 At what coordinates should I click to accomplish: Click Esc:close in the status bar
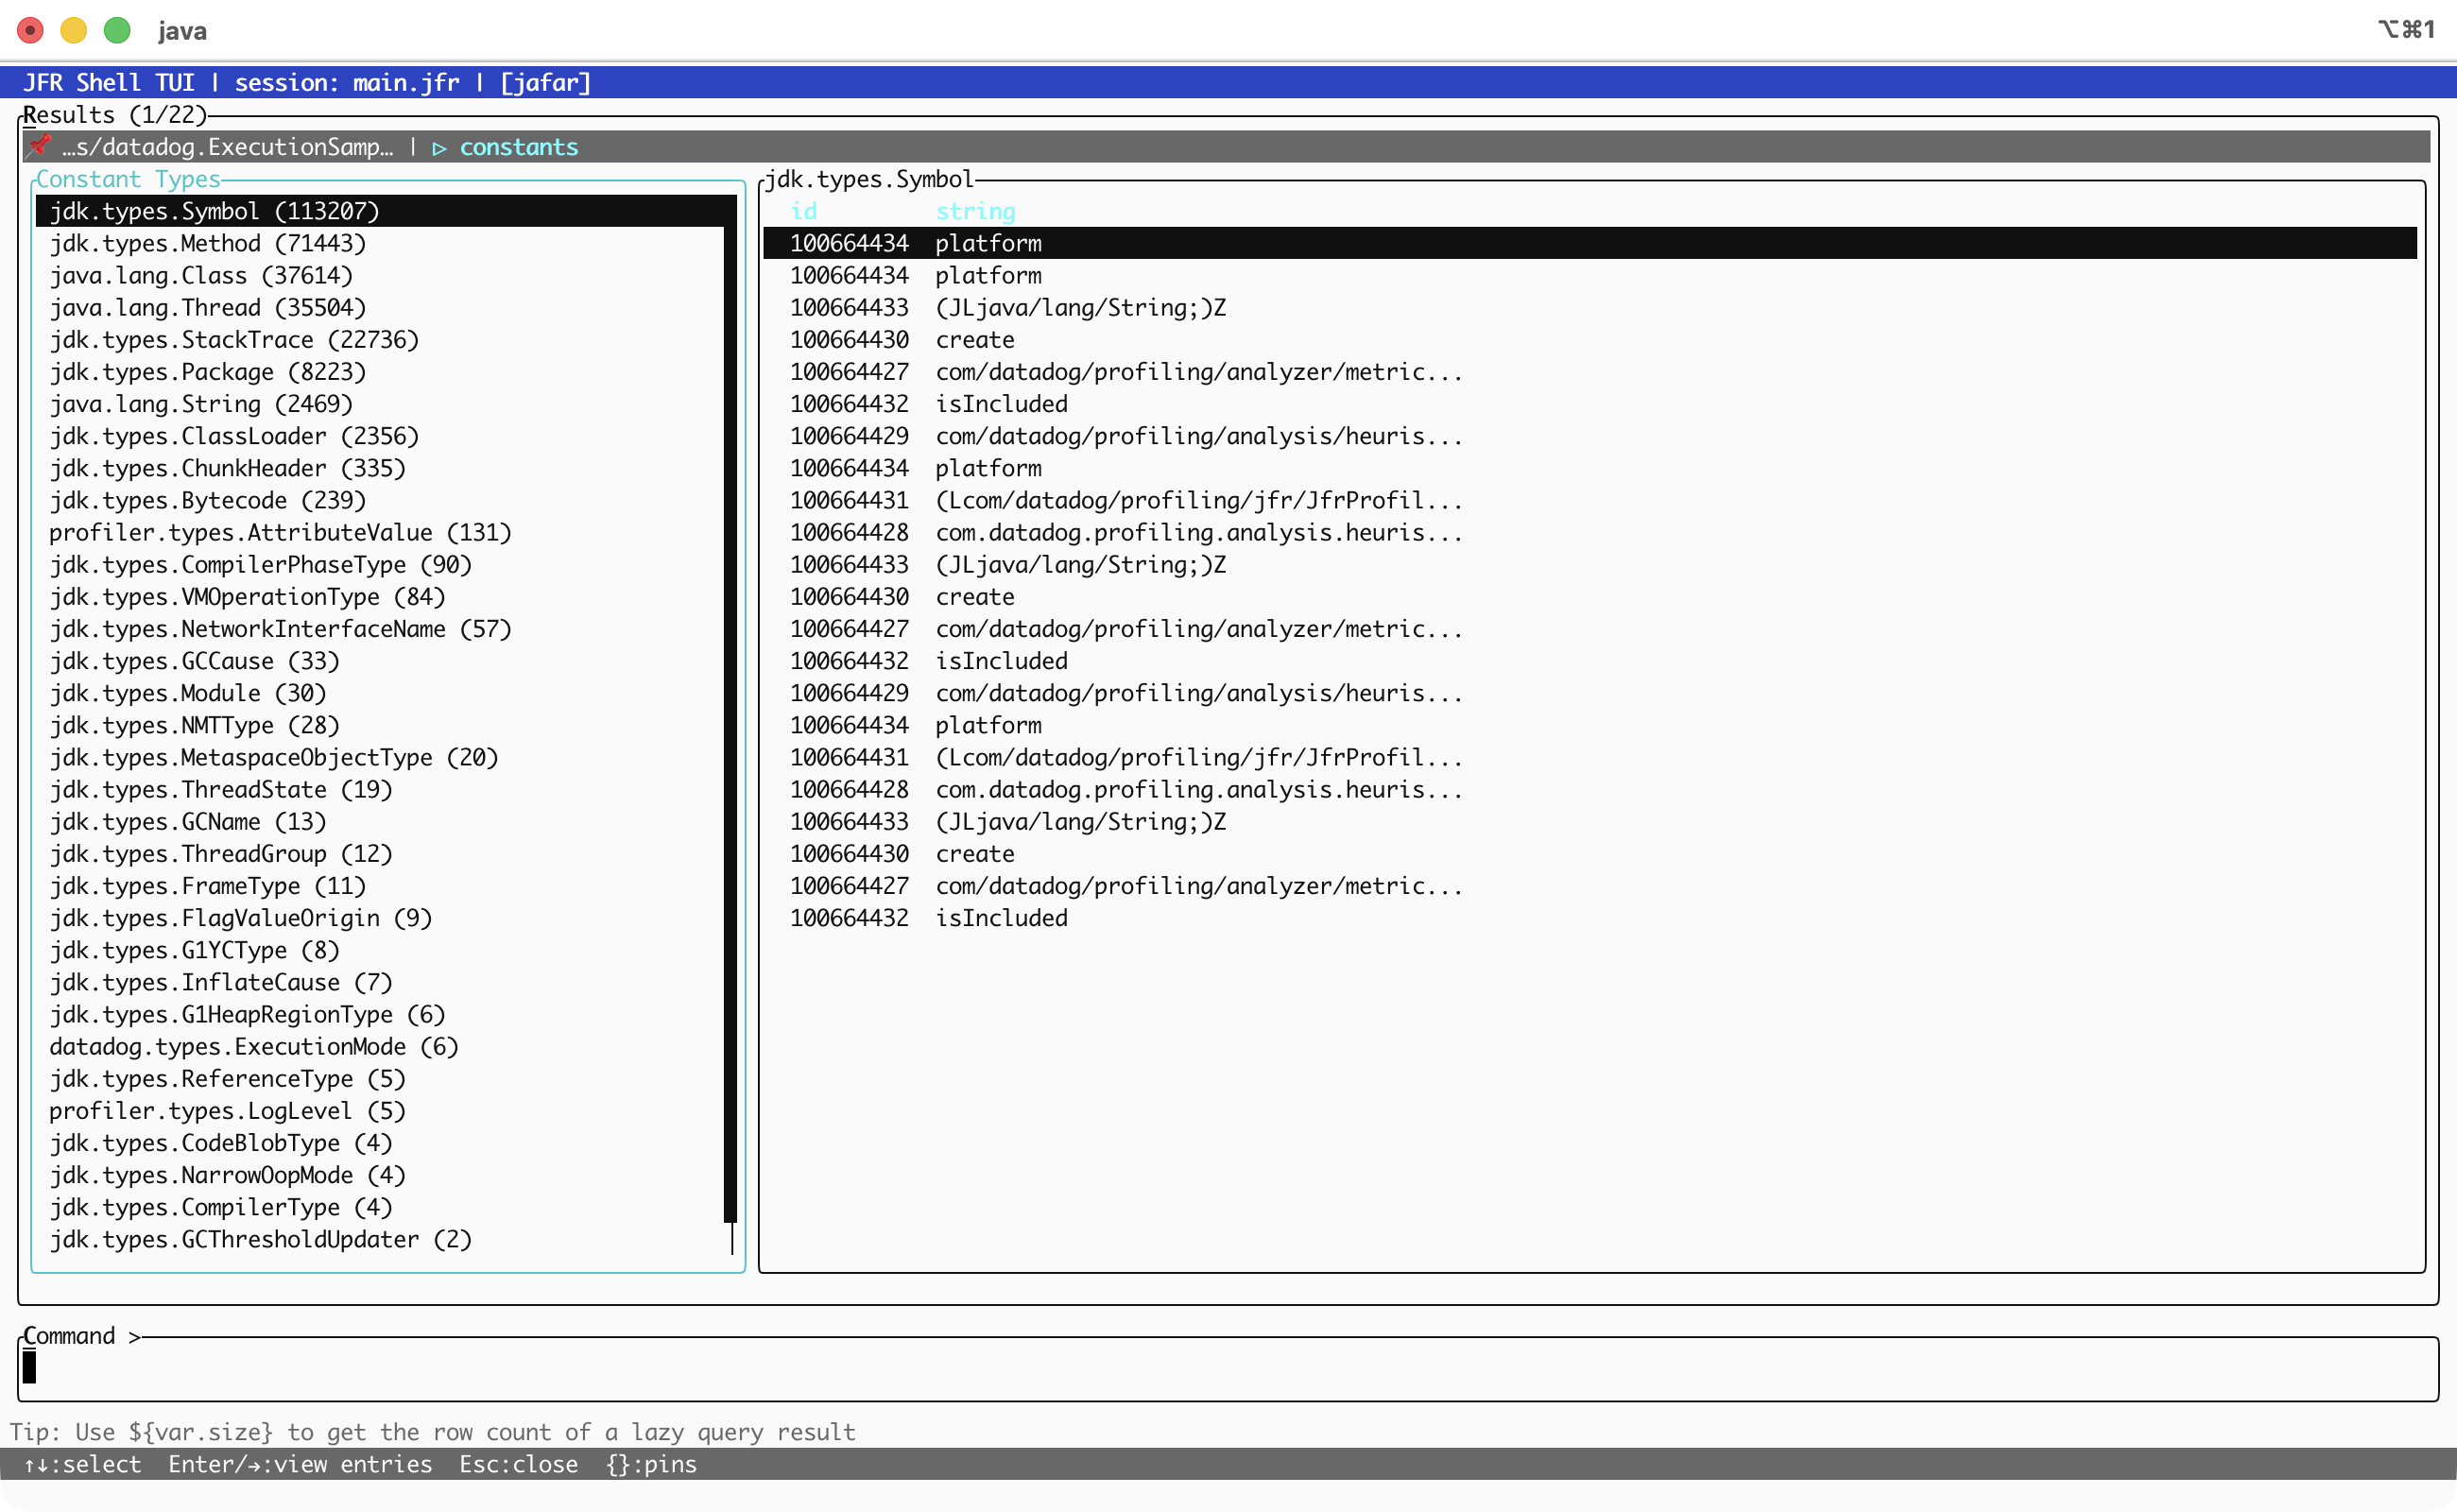coord(519,1464)
